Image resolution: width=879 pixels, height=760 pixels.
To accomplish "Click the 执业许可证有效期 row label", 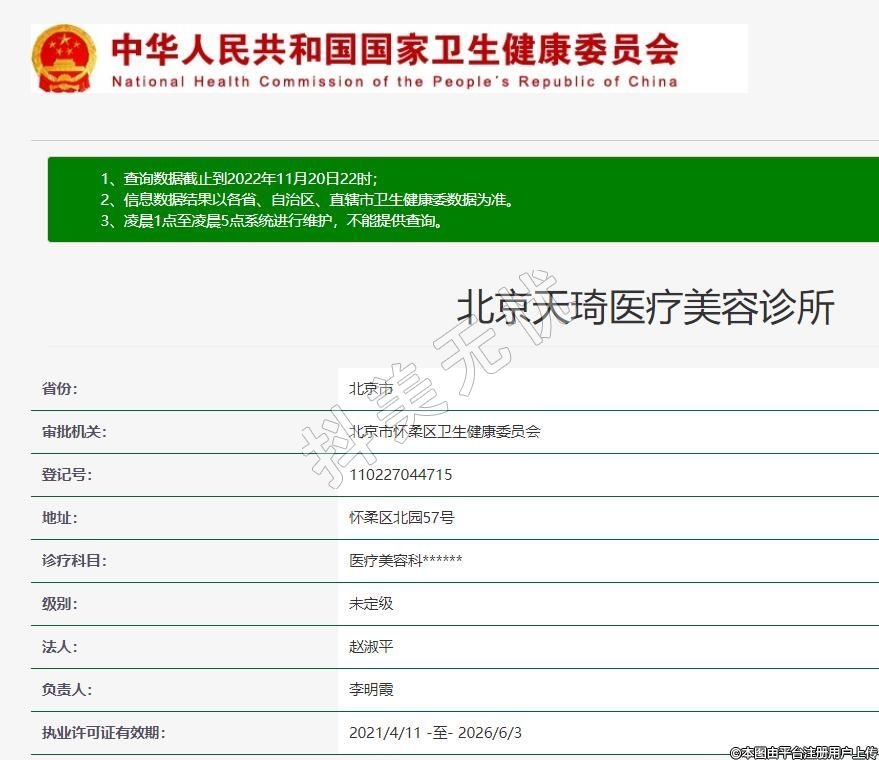I will [x=103, y=733].
